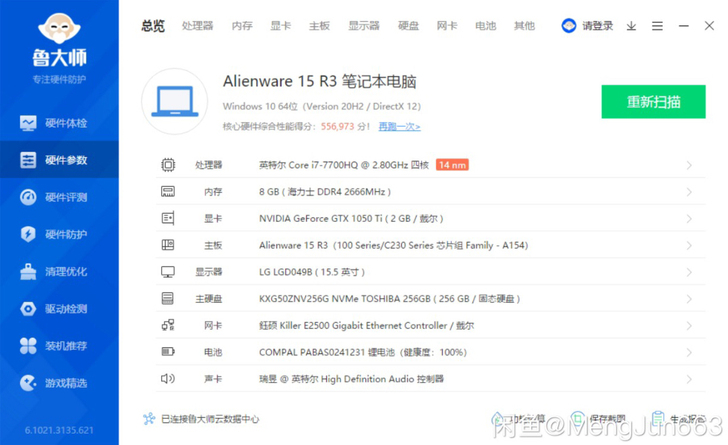The width and height of the screenshot is (728, 445).
Task: Open 硬件防护 shield item
Action: tap(59, 234)
